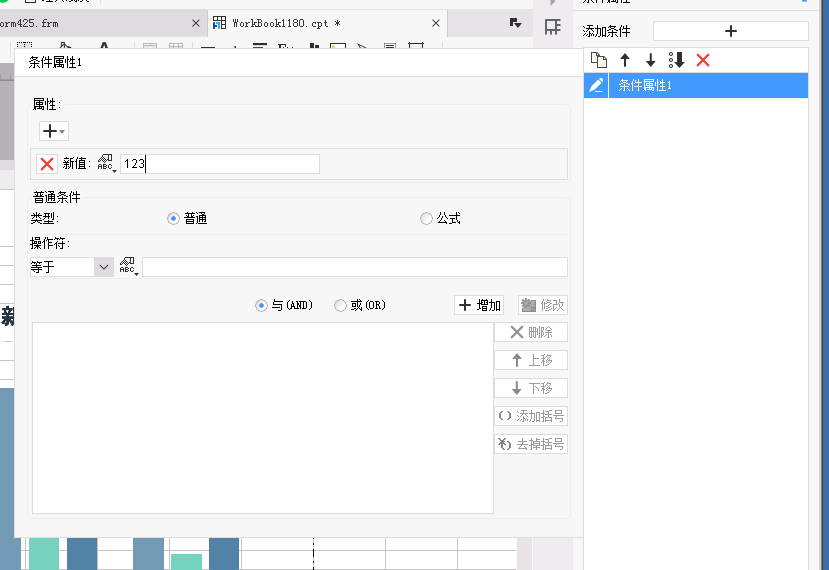This screenshot has height=570, width=829.
Task: Remove the 新值 property with red X
Action: [46, 164]
